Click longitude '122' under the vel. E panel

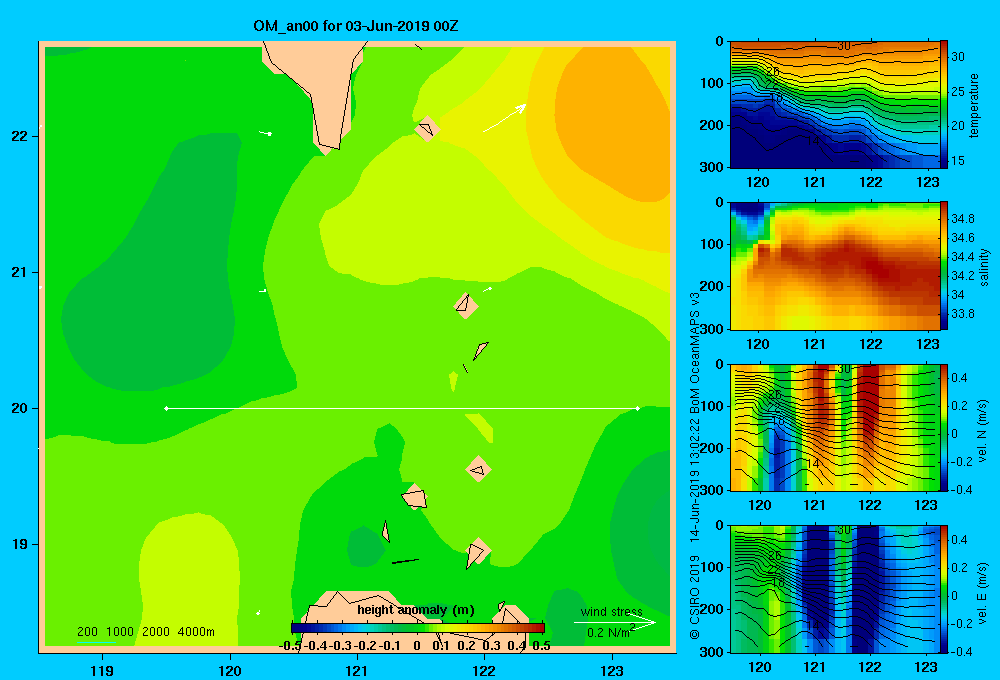[870, 667]
